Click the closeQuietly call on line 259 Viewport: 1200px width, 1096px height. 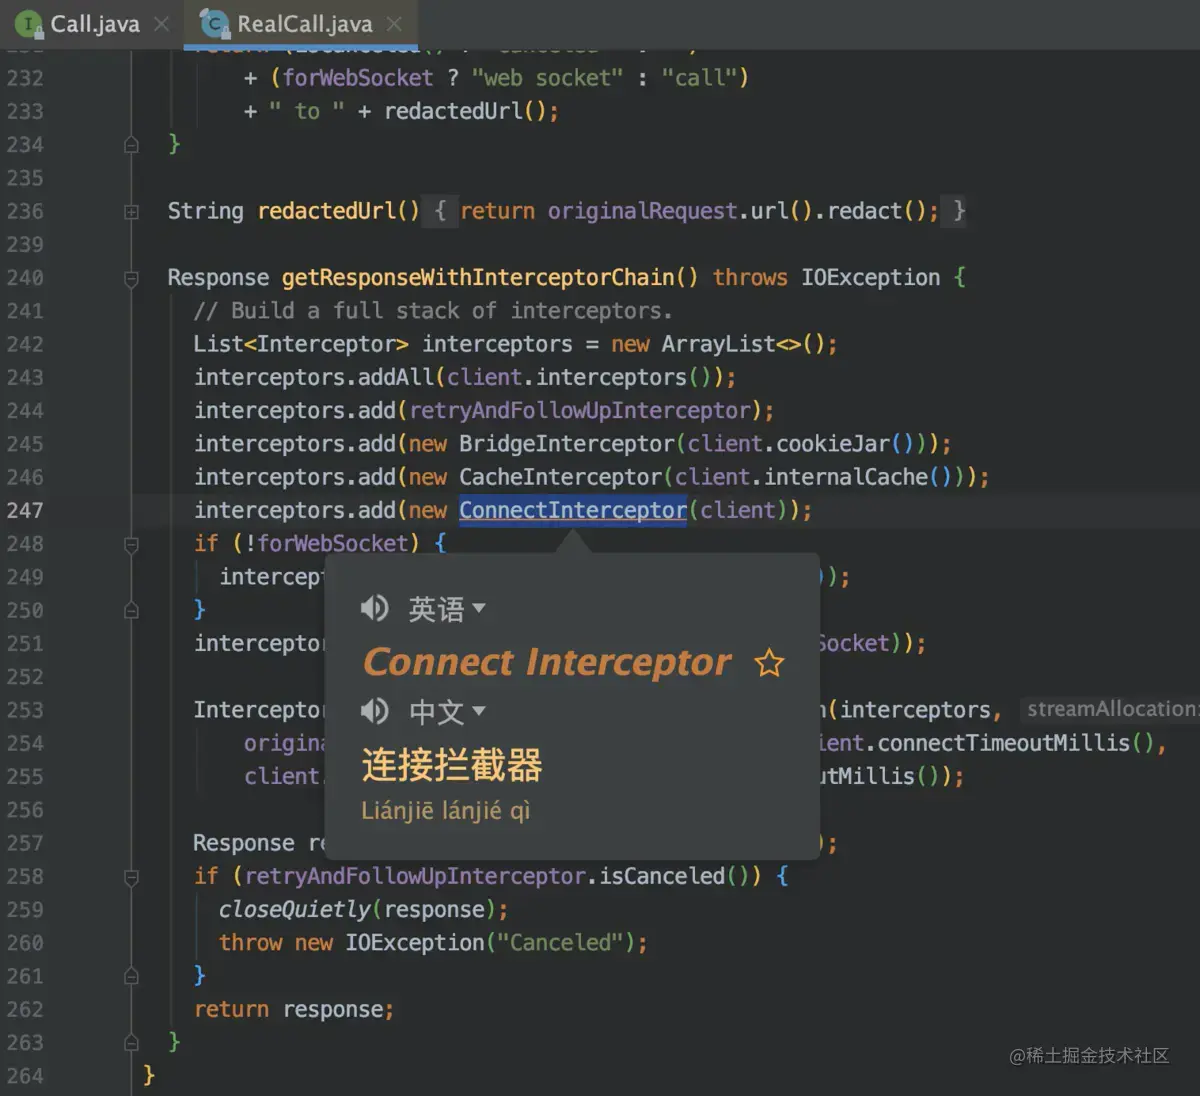[x=295, y=909]
